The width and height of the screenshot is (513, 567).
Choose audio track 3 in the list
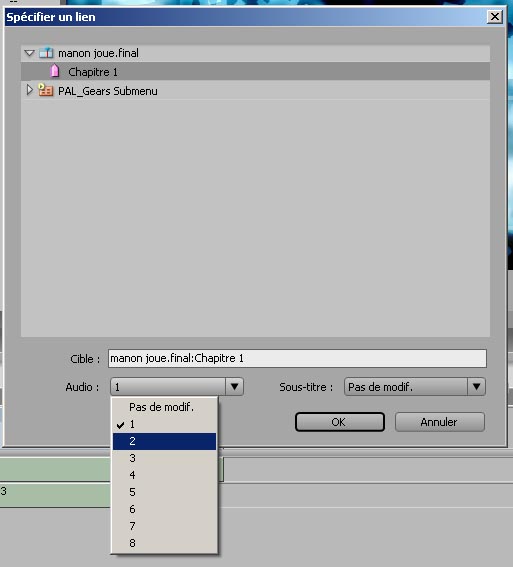click(164, 458)
